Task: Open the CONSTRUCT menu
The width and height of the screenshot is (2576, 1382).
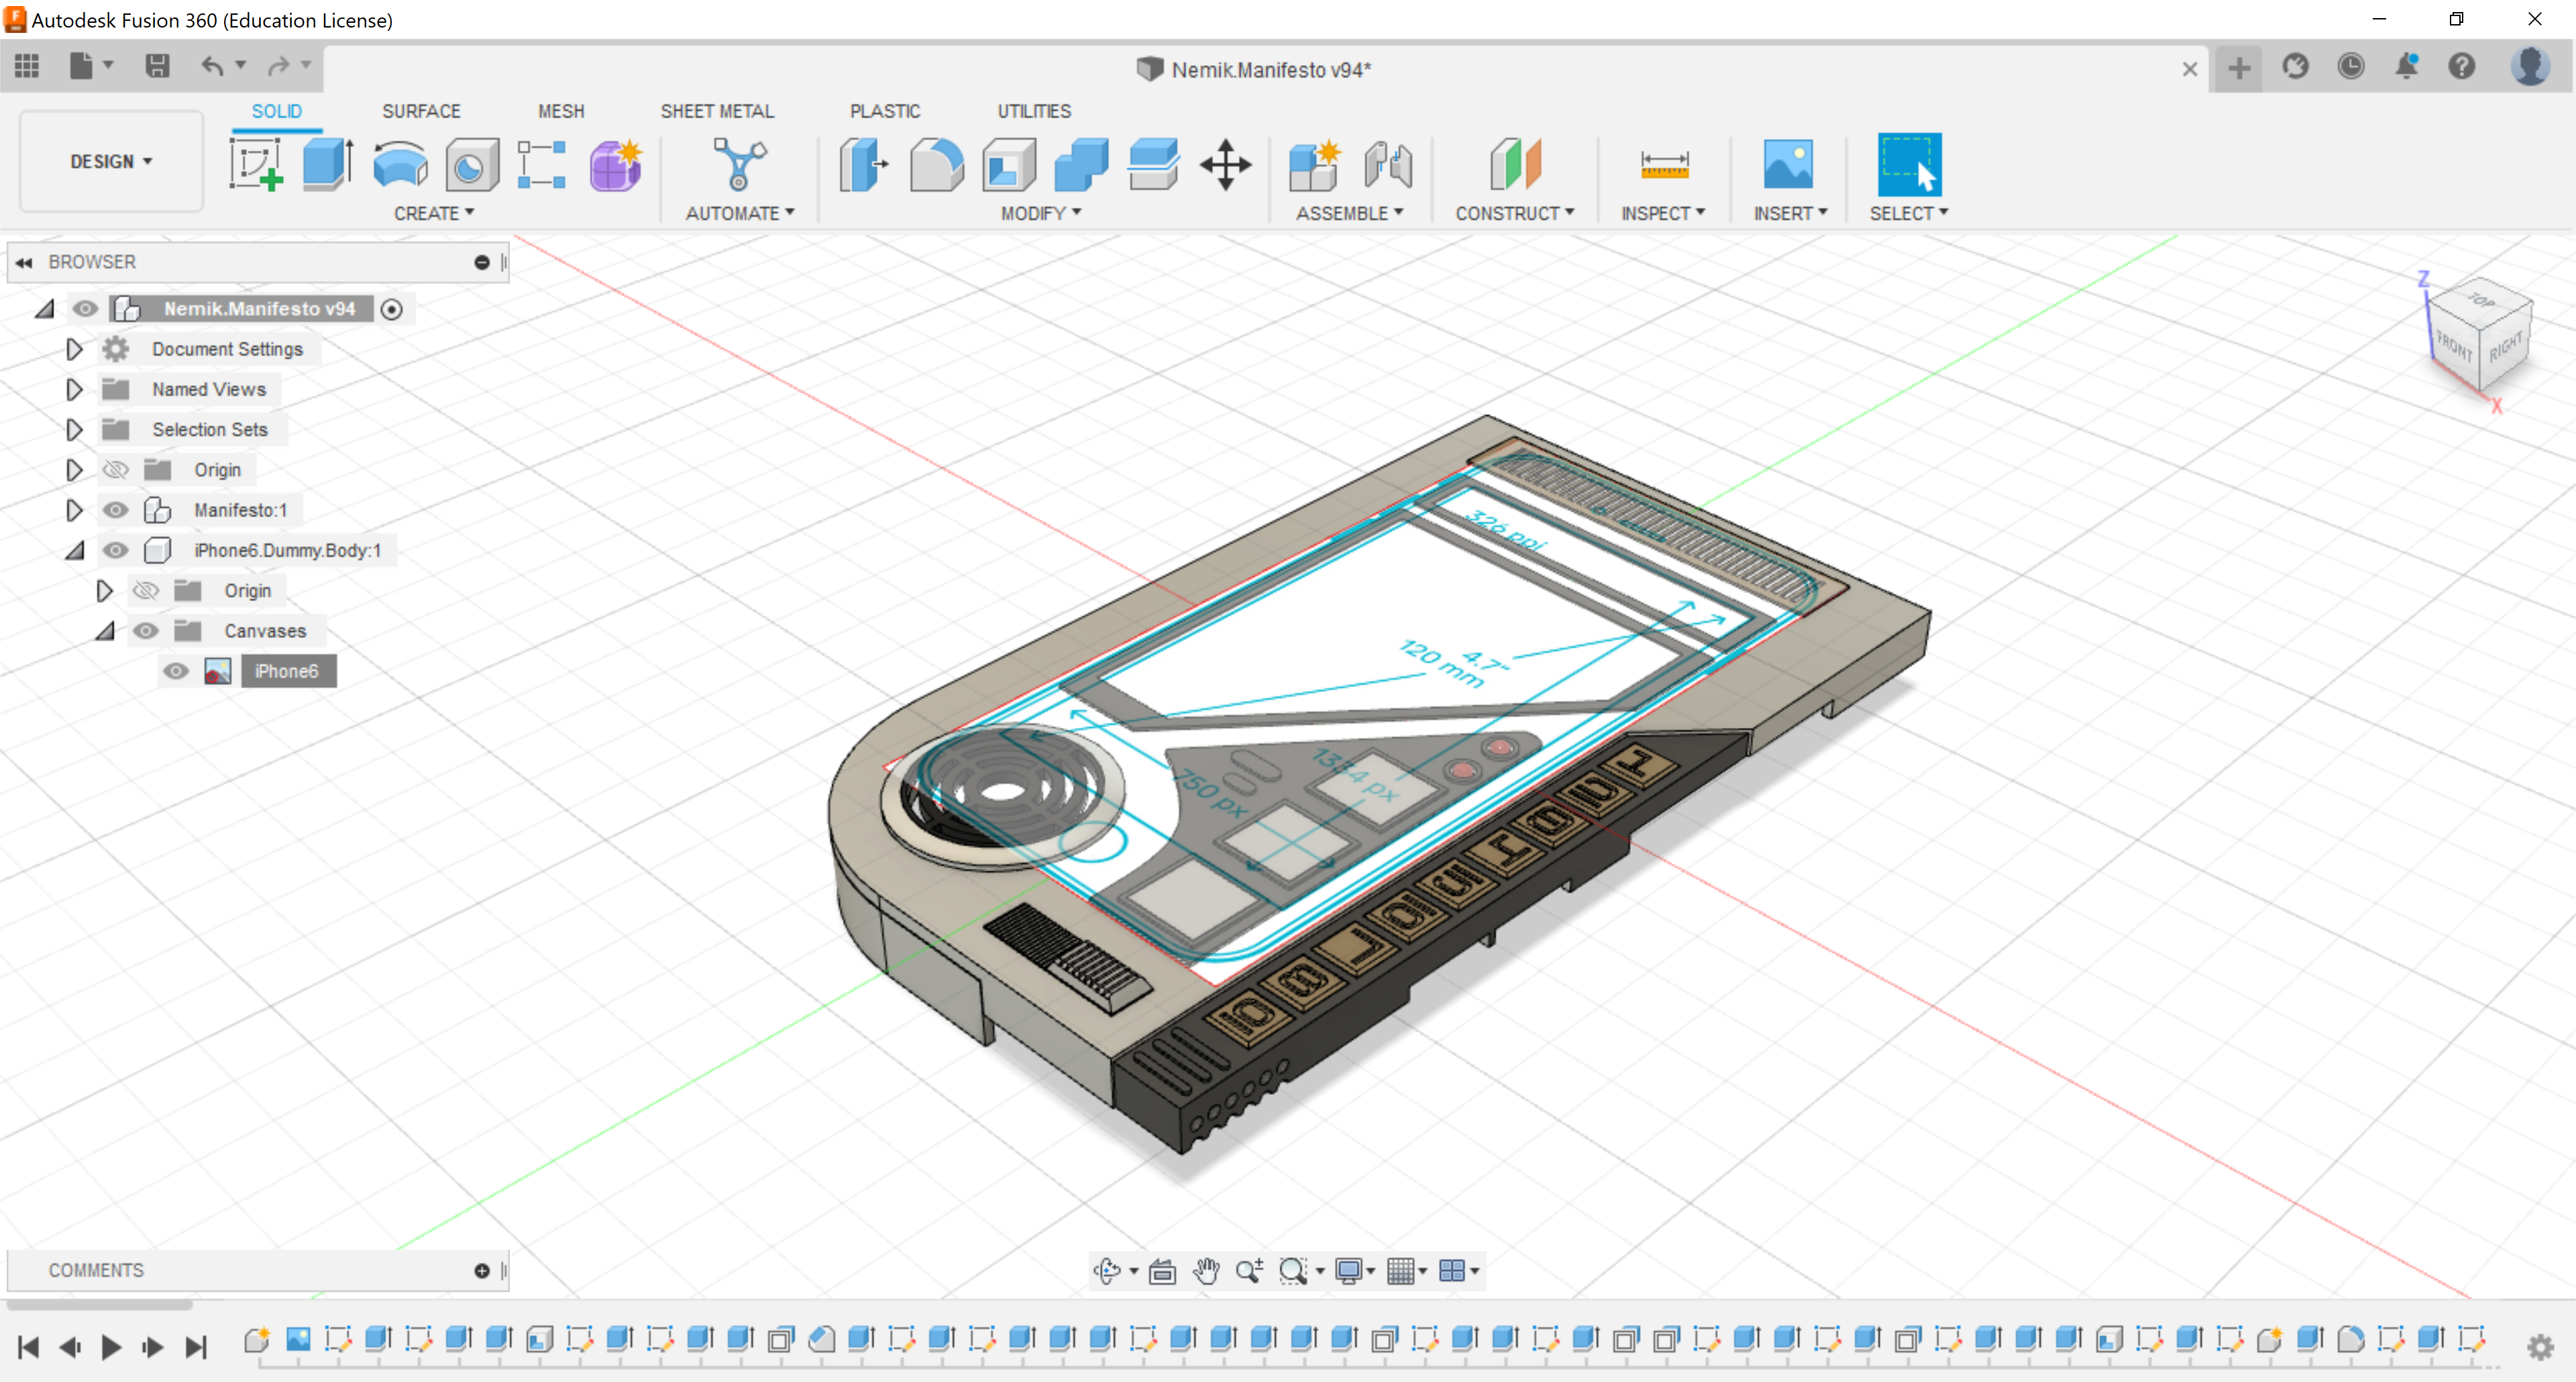Action: 1515,213
